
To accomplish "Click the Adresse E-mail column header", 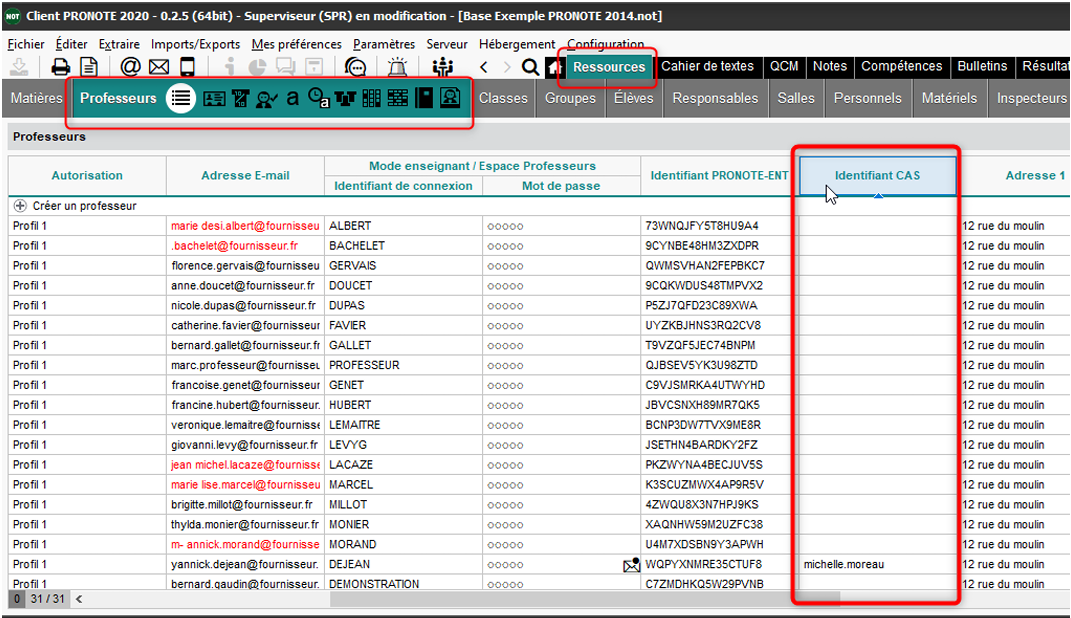I will (x=245, y=175).
